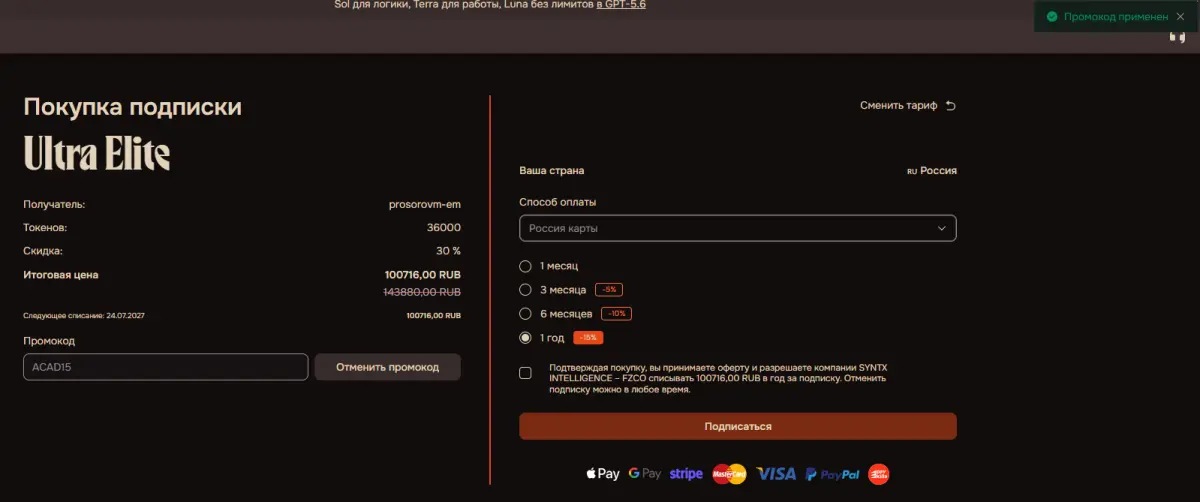Screen dimensions: 1200x502
Task: Click the 30 % discount value
Action: (449, 251)
